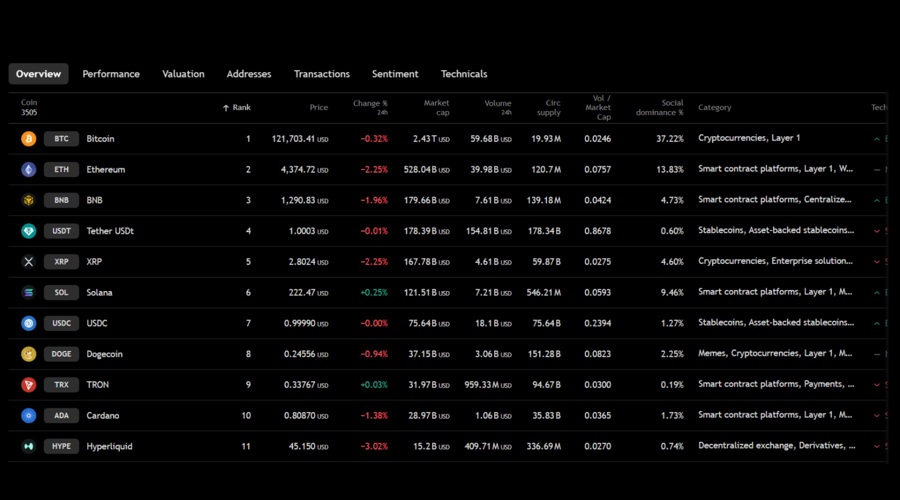Click the SOL ticker badge
Image resolution: width=900 pixels, height=500 pixels.
pyautogui.click(x=61, y=293)
